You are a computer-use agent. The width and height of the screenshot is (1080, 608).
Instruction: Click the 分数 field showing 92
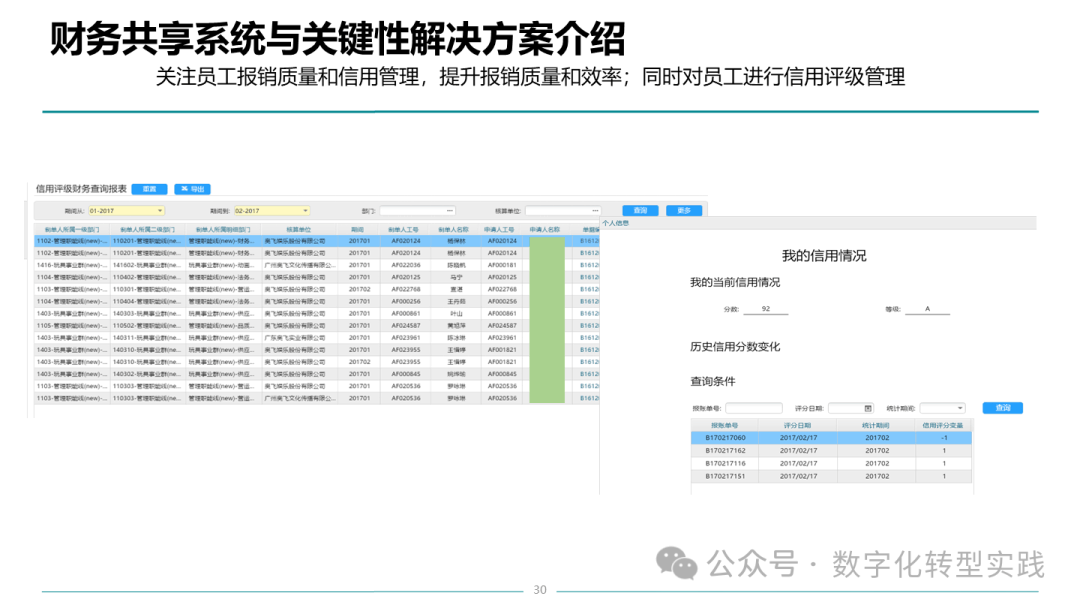766,309
